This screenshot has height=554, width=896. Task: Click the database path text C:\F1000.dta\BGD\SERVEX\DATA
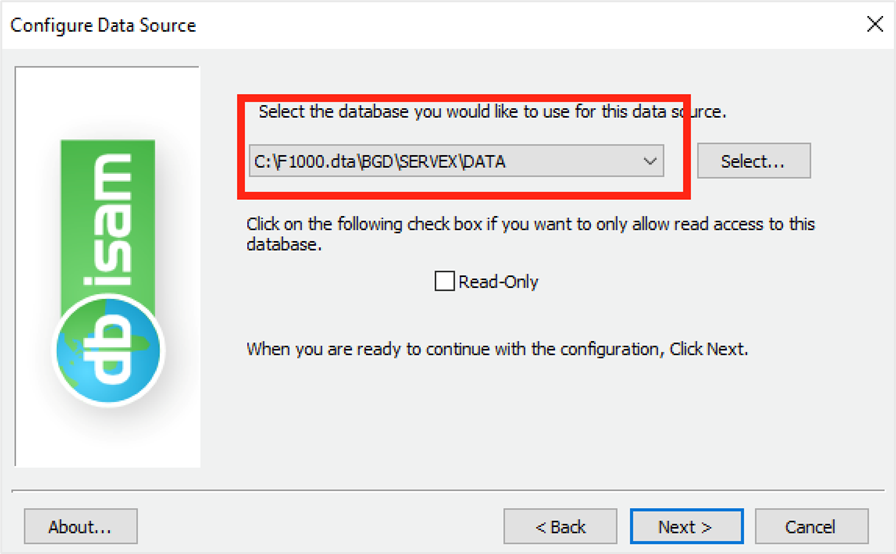pyautogui.click(x=378, y=161)
